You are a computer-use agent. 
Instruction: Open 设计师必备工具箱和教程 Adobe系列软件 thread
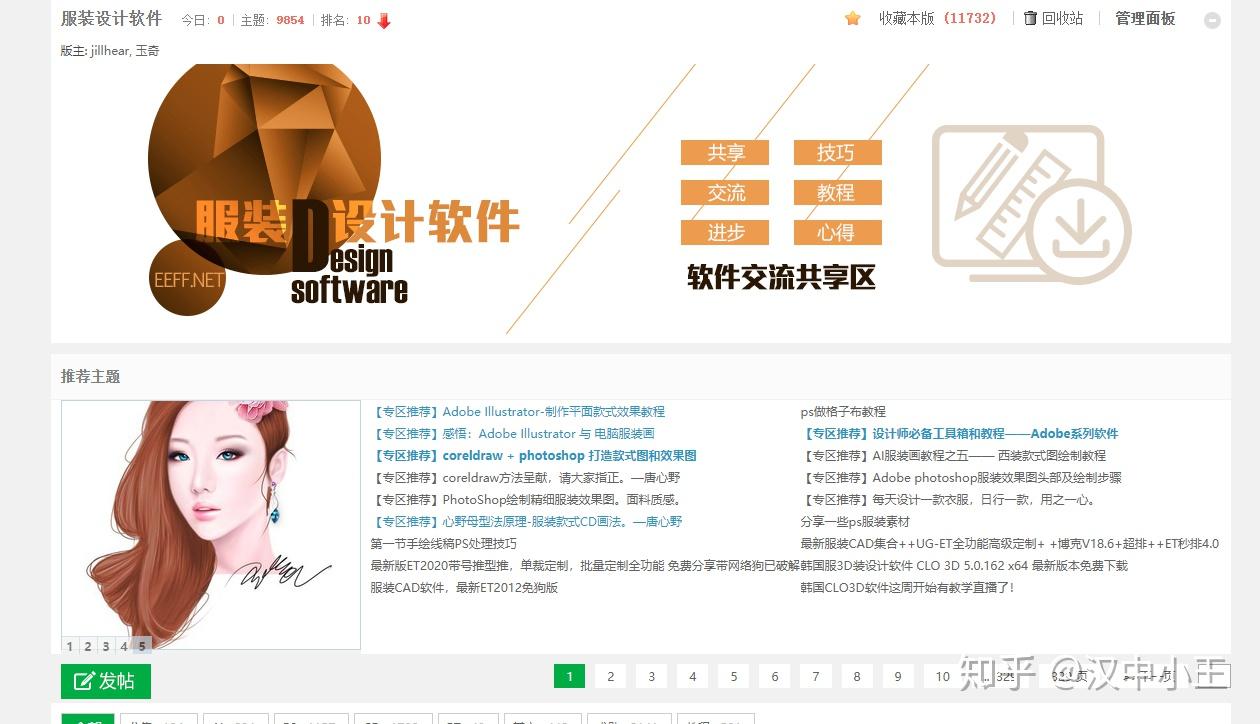pos(995,433)
